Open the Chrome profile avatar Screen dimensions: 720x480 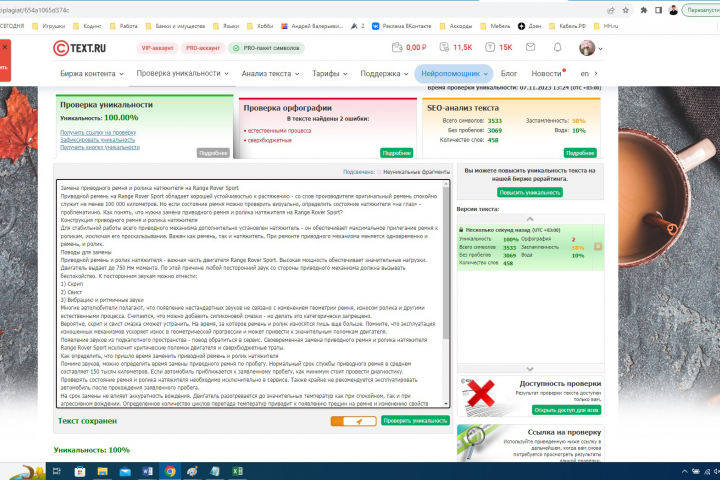click(x=673, y=10)
